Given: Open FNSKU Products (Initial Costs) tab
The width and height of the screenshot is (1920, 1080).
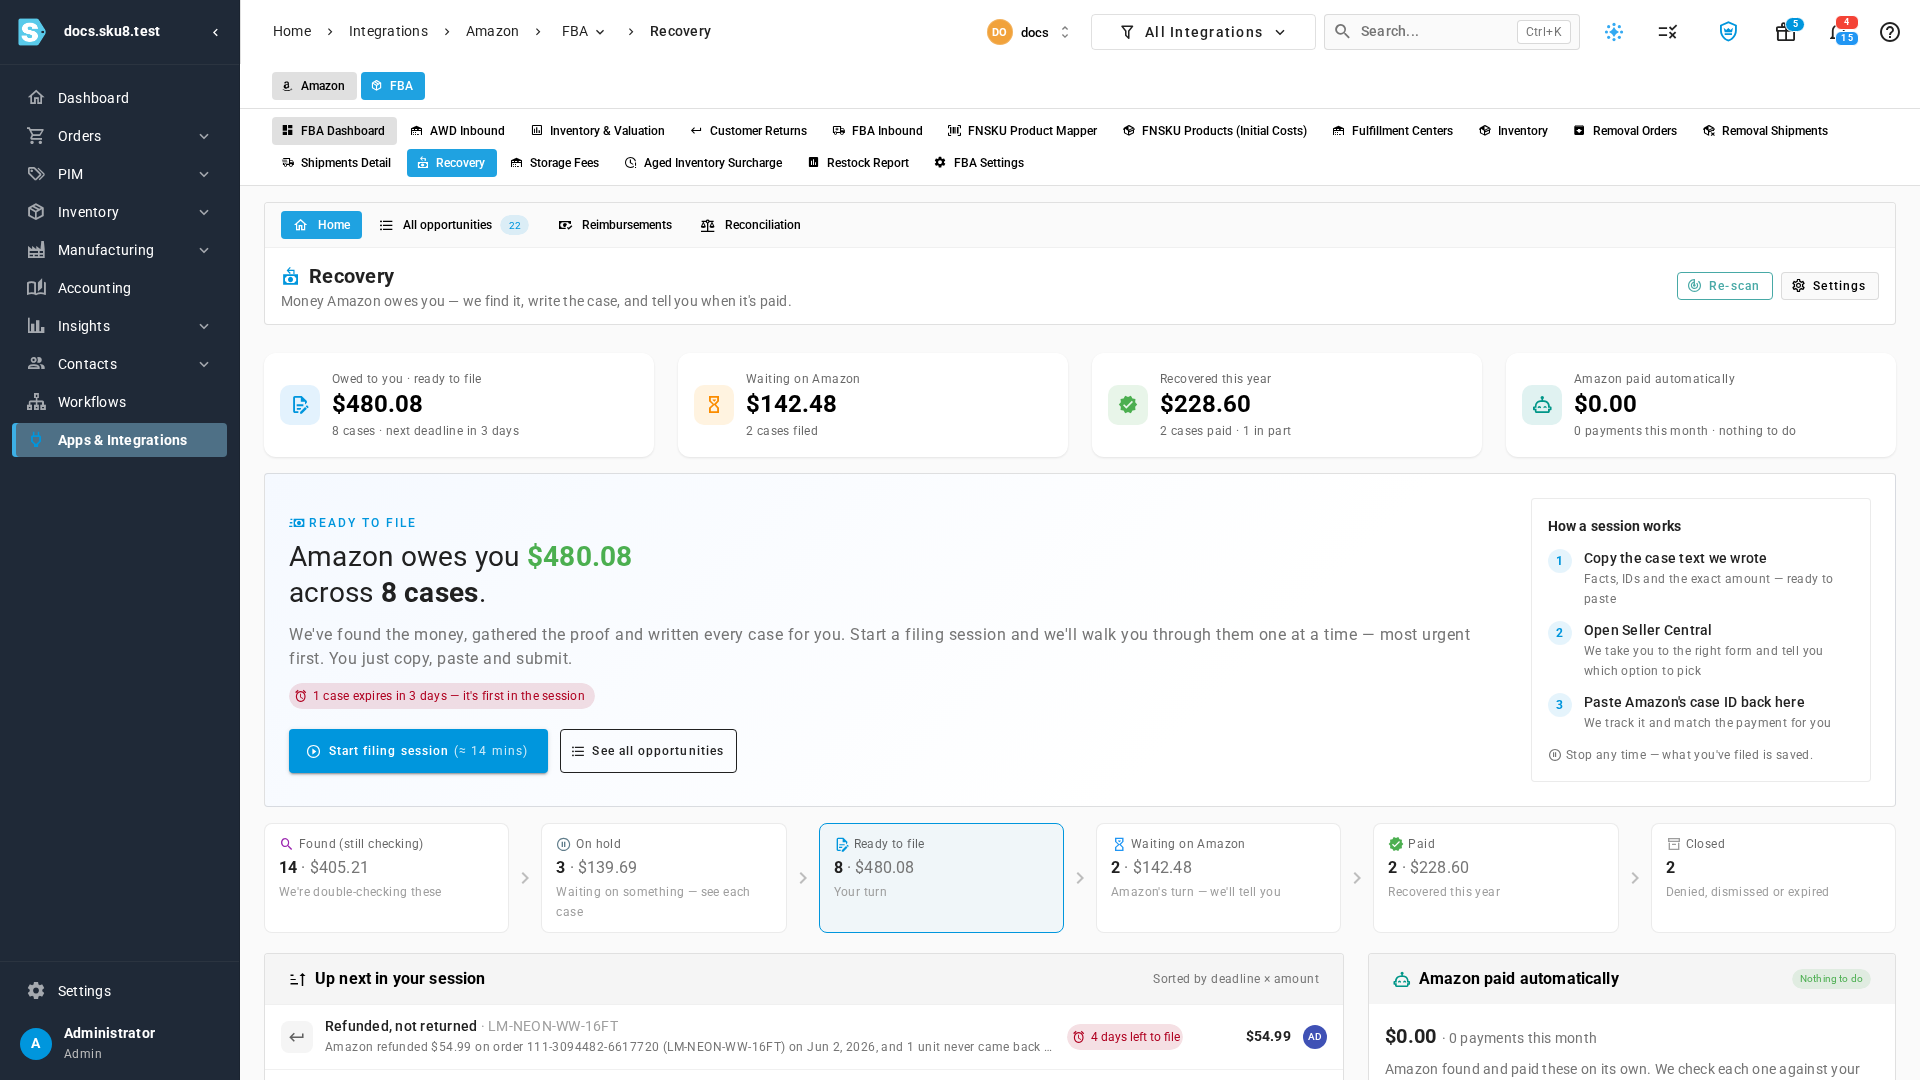Looking at the screenshot, I should point(1214,131).
